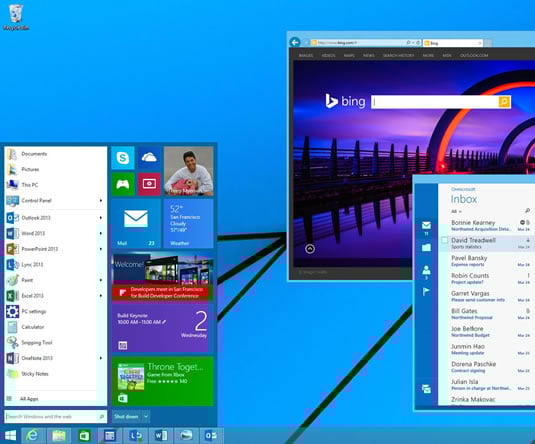Expand OneNote 2013 jump list arrow
The image size is (535, 444).
(101, 358)
